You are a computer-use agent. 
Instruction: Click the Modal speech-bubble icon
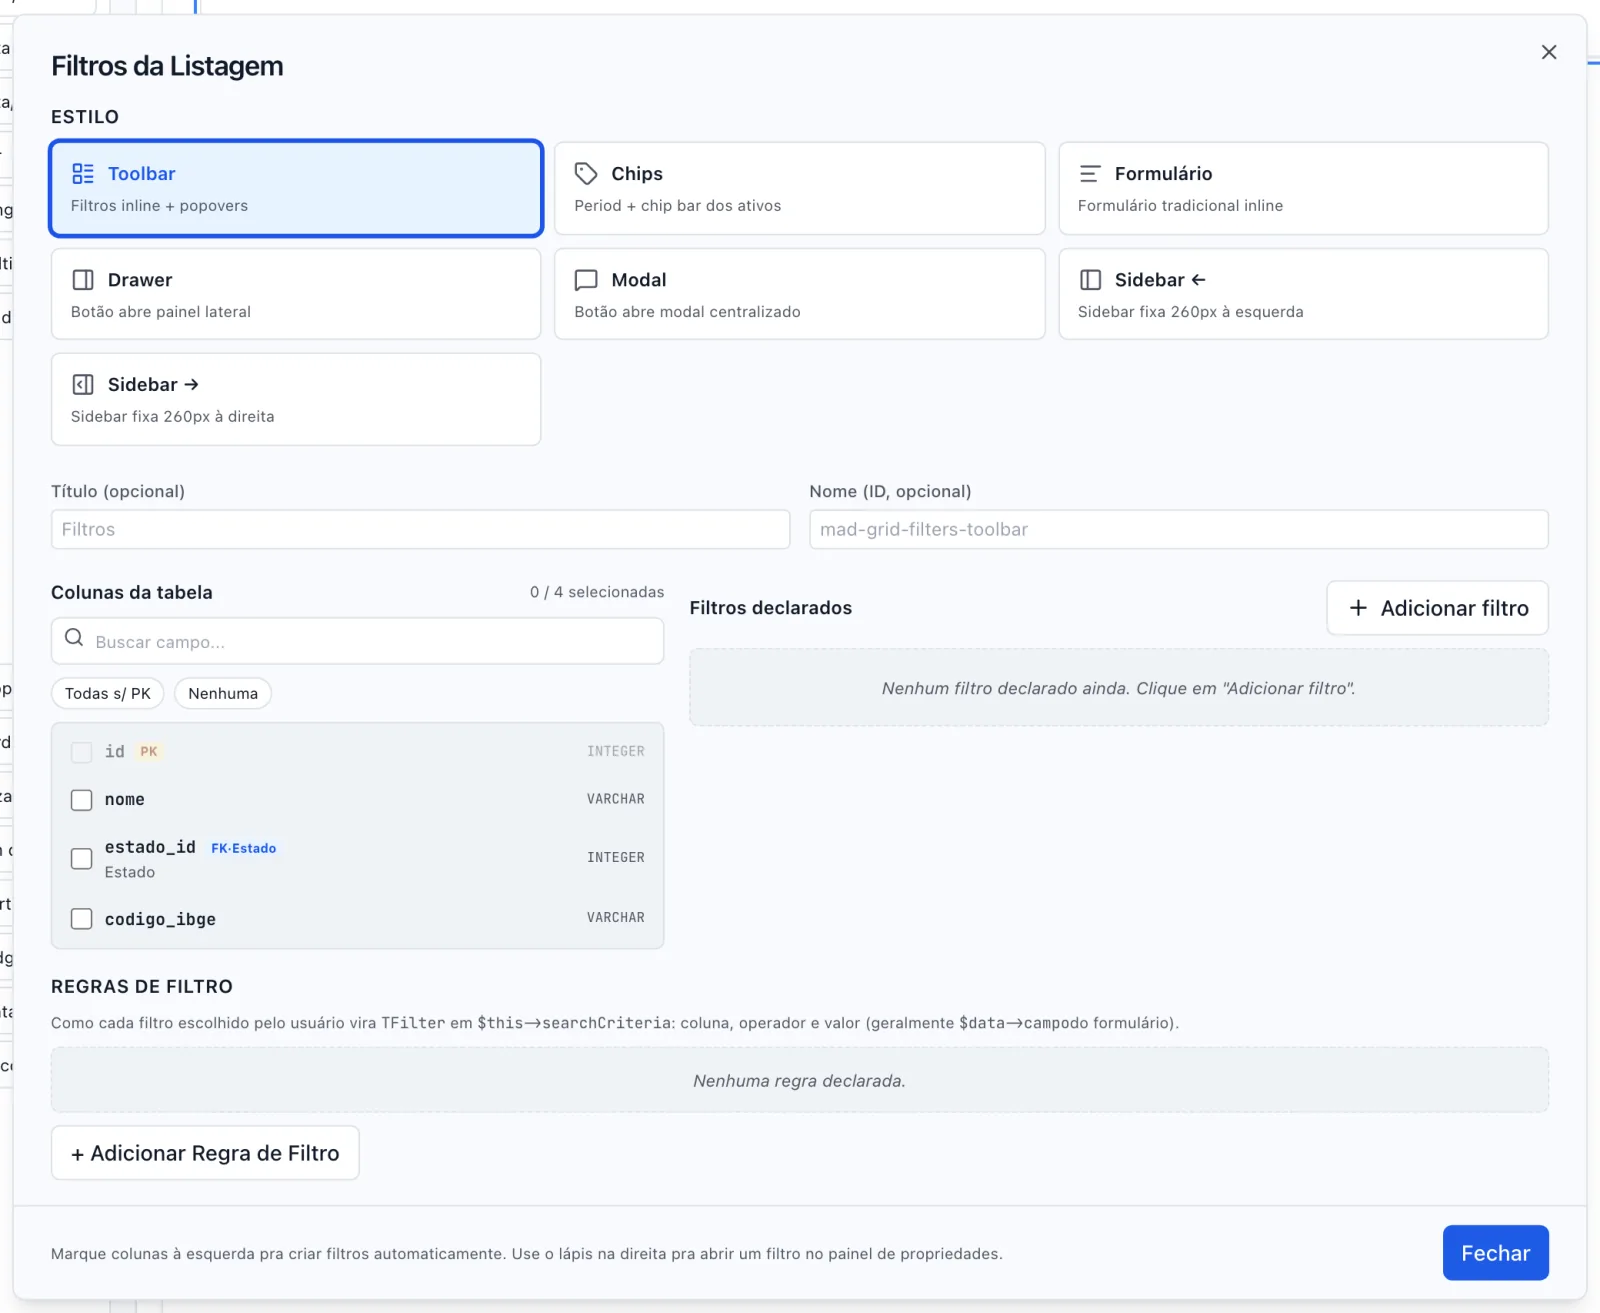[586, 280]
